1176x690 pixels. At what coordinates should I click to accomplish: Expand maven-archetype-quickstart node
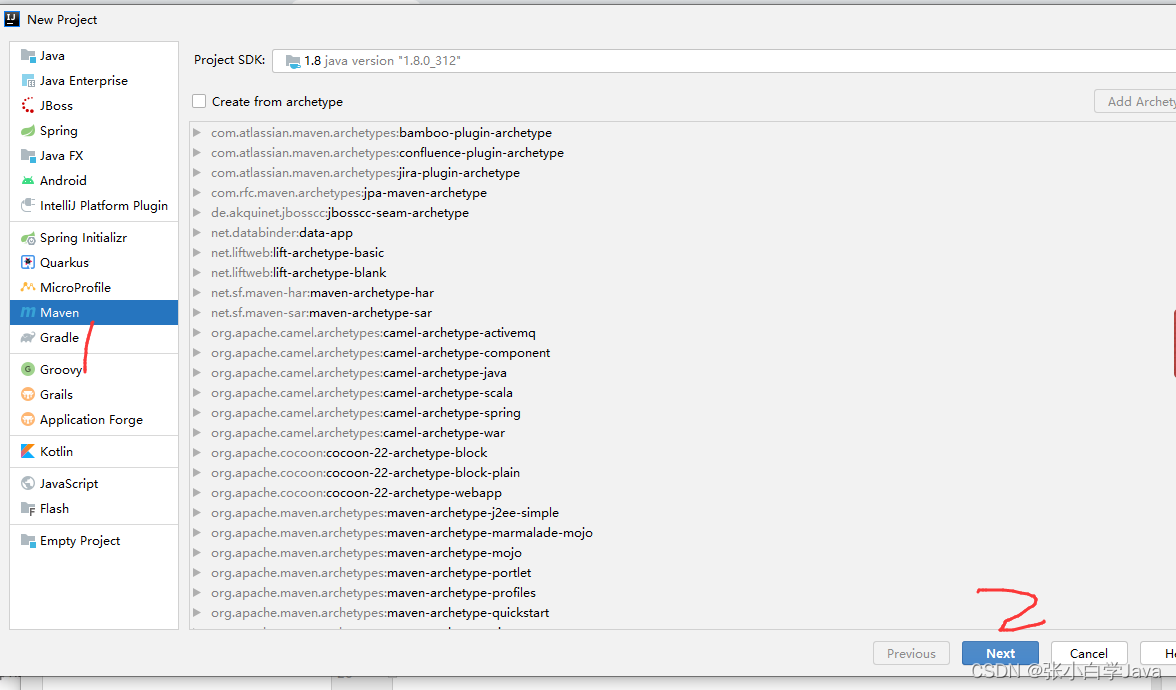click(x=196, y=613)
